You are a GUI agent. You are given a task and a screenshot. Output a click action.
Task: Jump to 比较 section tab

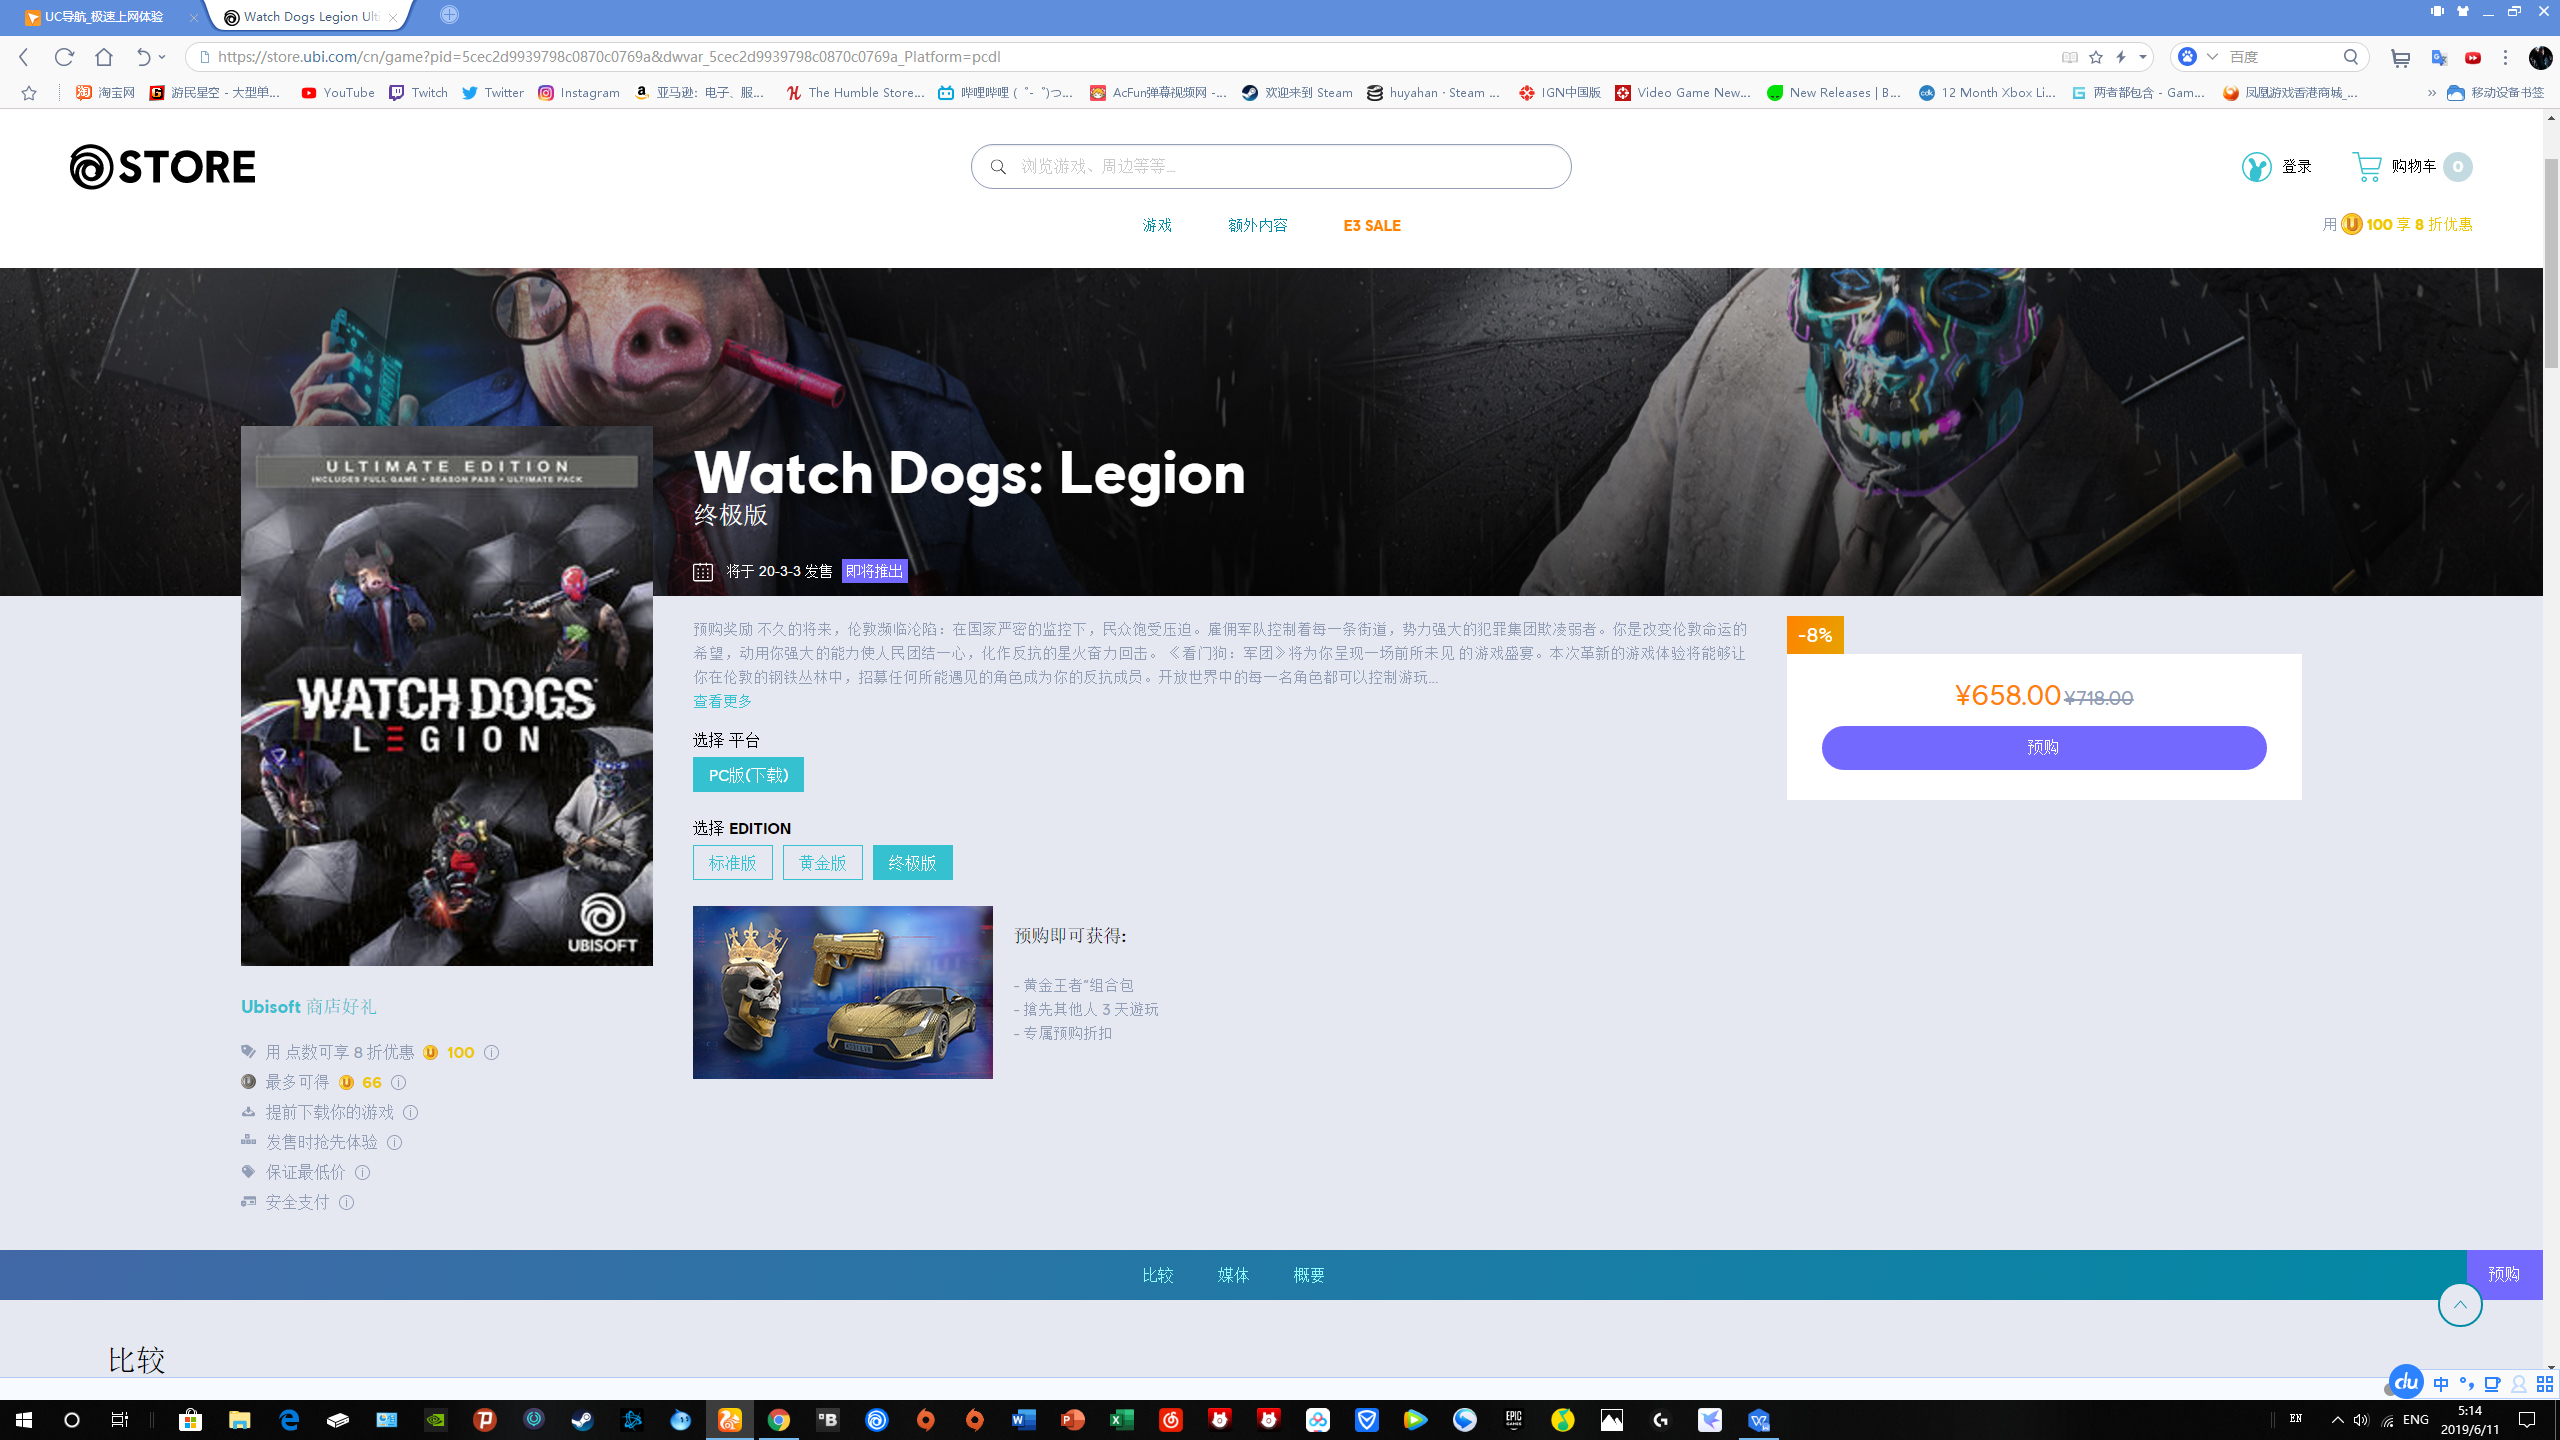coord(1158,1275)
